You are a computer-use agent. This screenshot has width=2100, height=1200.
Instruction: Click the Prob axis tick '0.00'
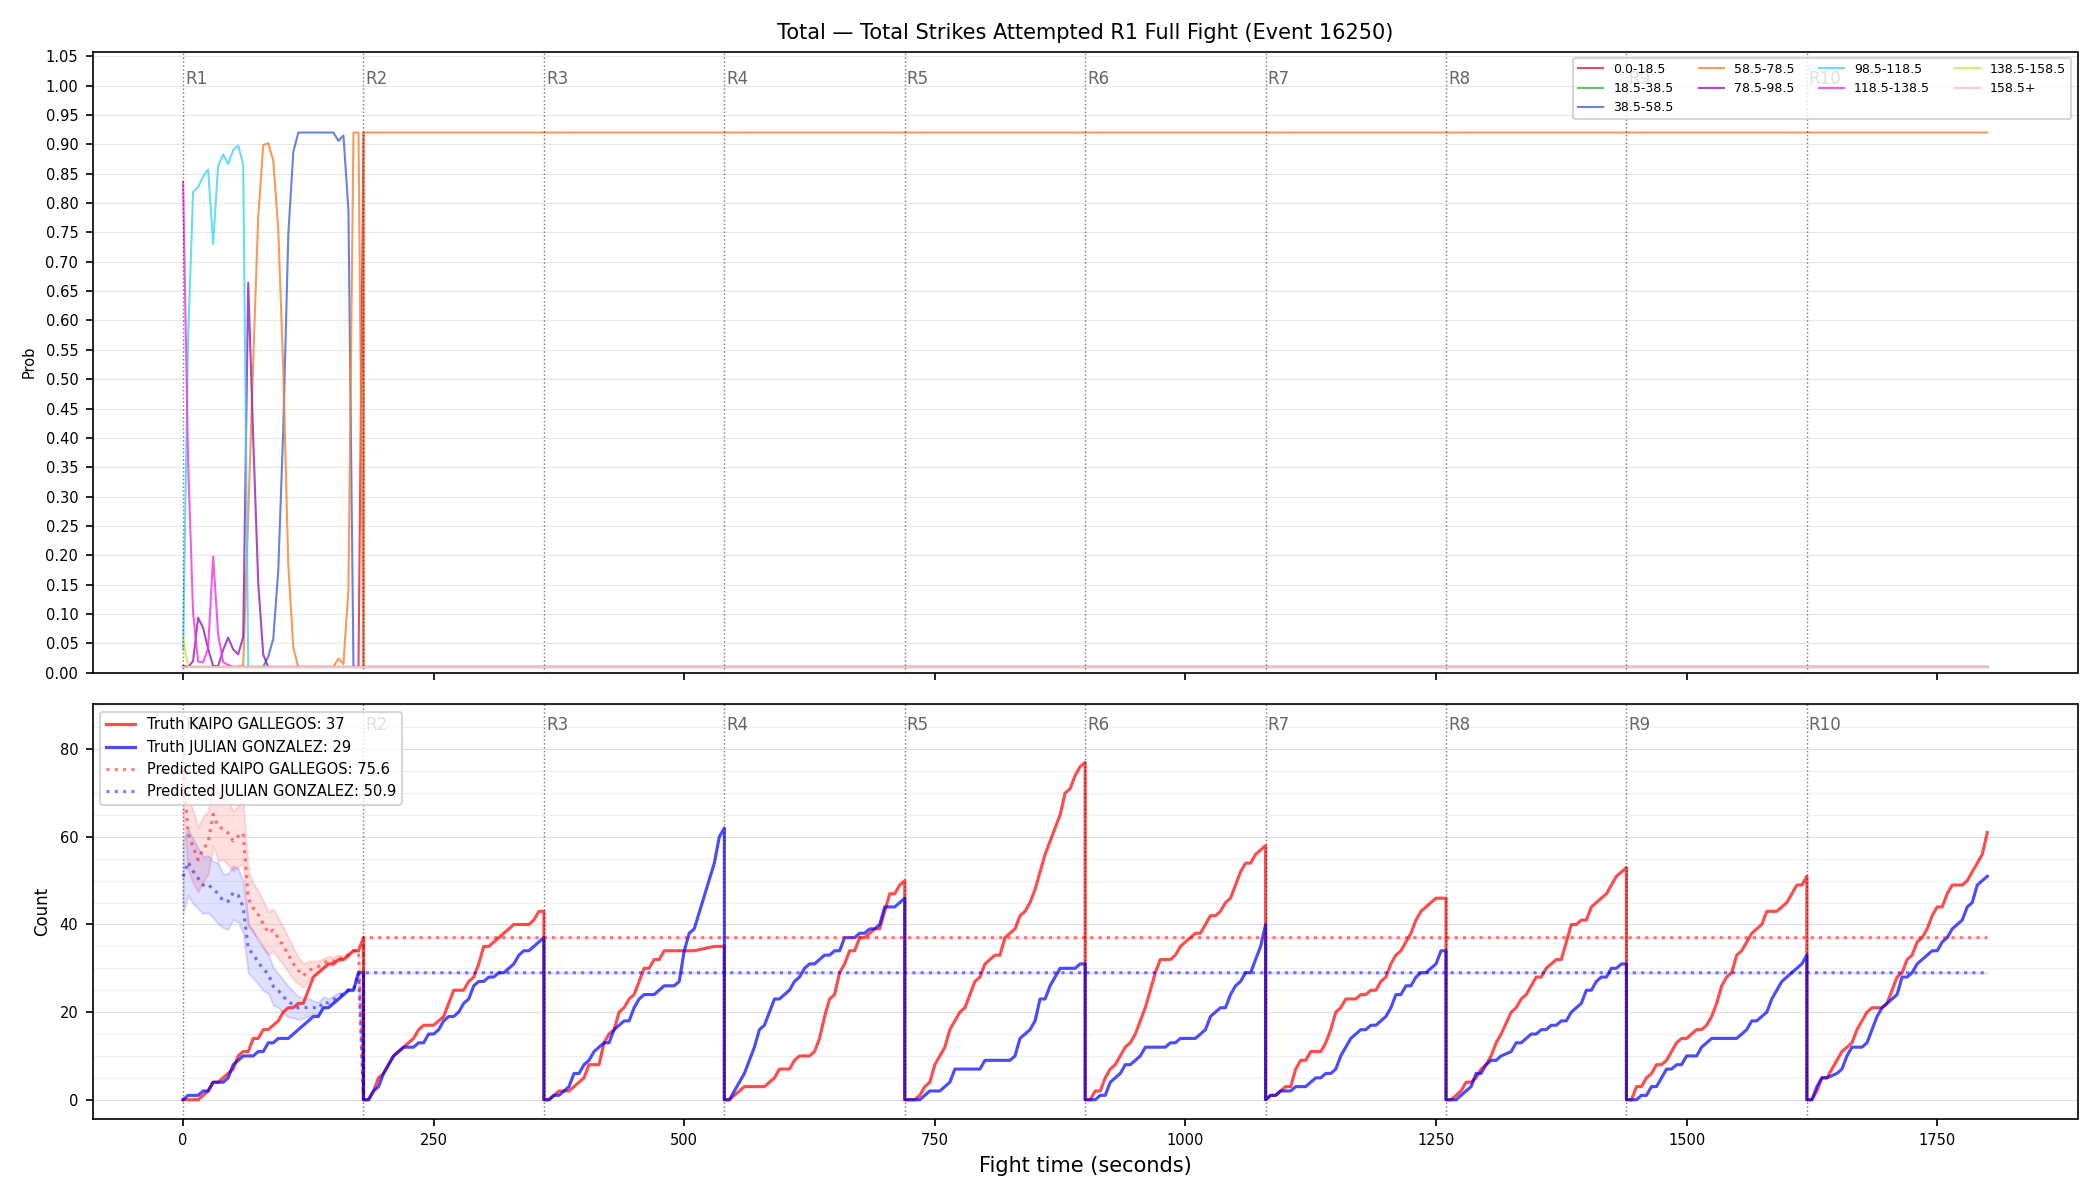point(62,673)
